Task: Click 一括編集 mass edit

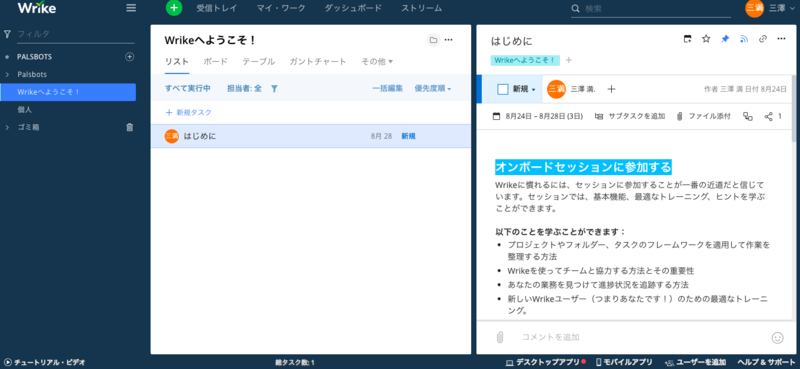Action: point(387,89)
